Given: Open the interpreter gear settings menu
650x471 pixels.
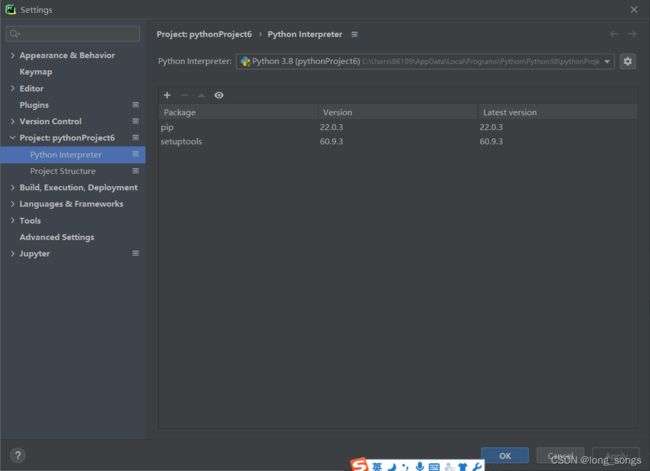Looking at the screenshot, I should click(628, 61).
